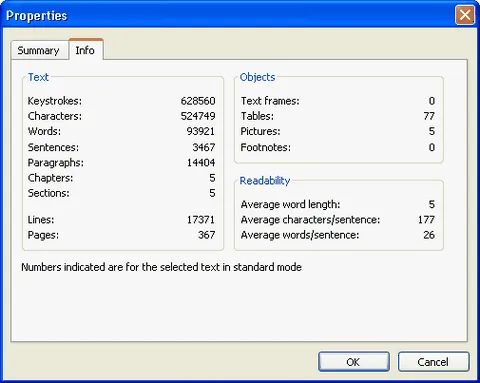Click the Paragraphs count 14404
This screenshot has height=383, width=480.
pos(201,162)
